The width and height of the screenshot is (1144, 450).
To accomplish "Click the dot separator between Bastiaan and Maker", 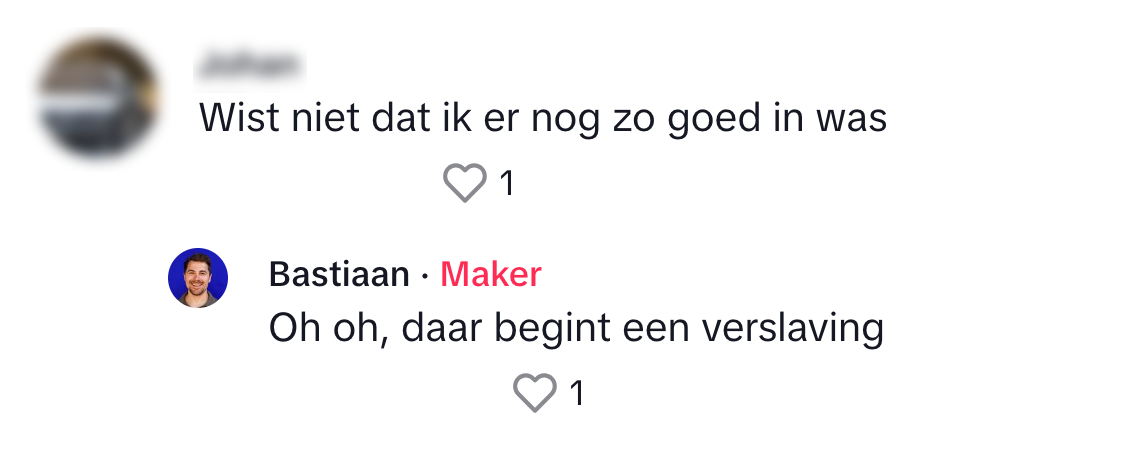I will 425,275.
